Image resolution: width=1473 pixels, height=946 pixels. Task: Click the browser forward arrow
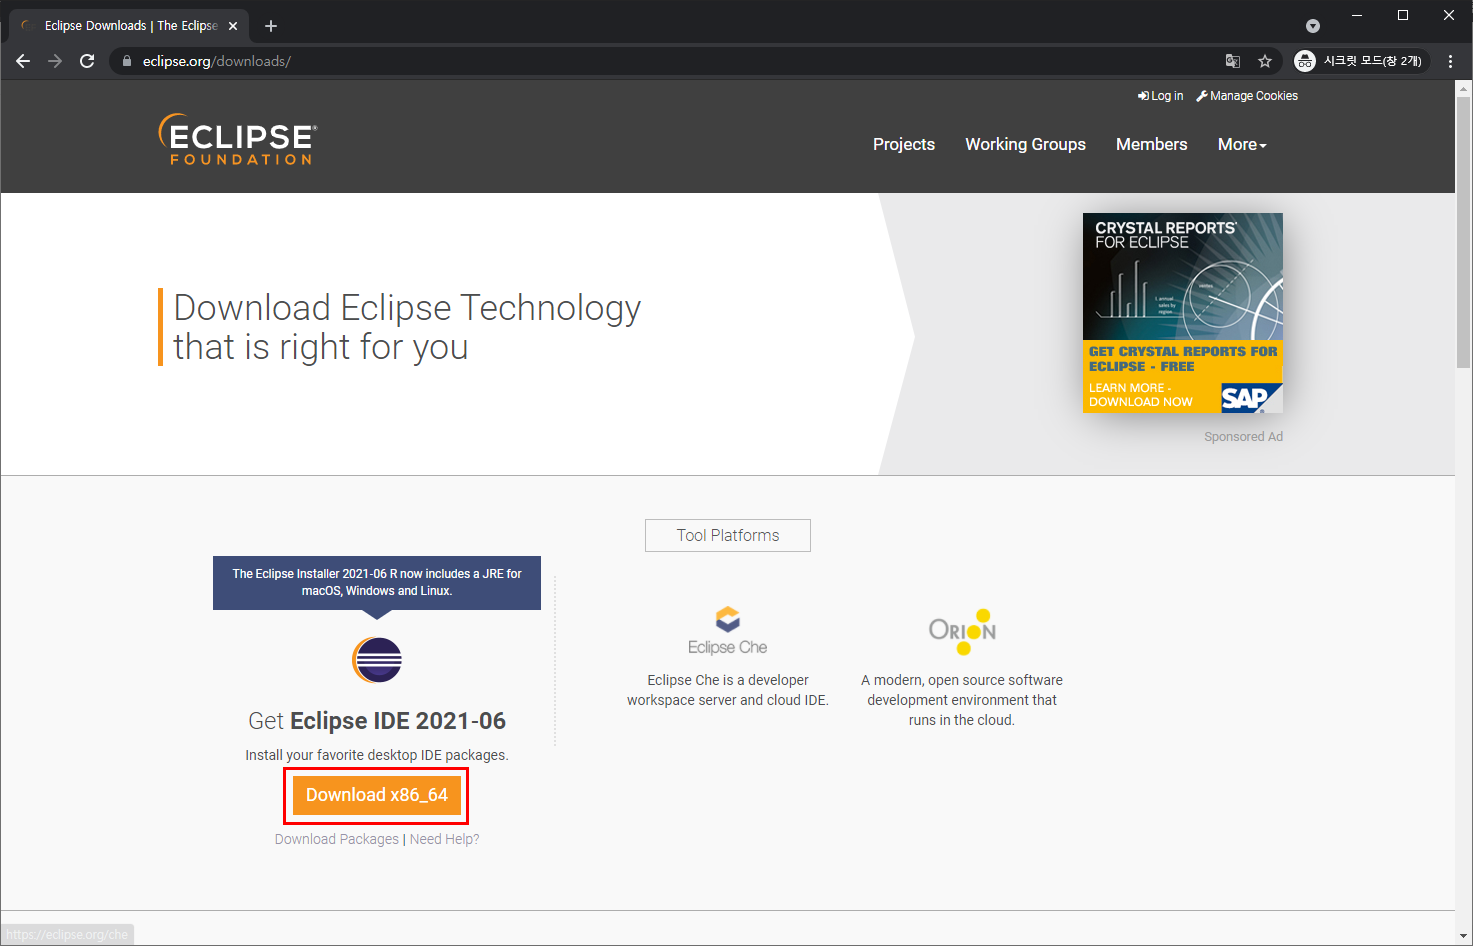pos(55,61)
